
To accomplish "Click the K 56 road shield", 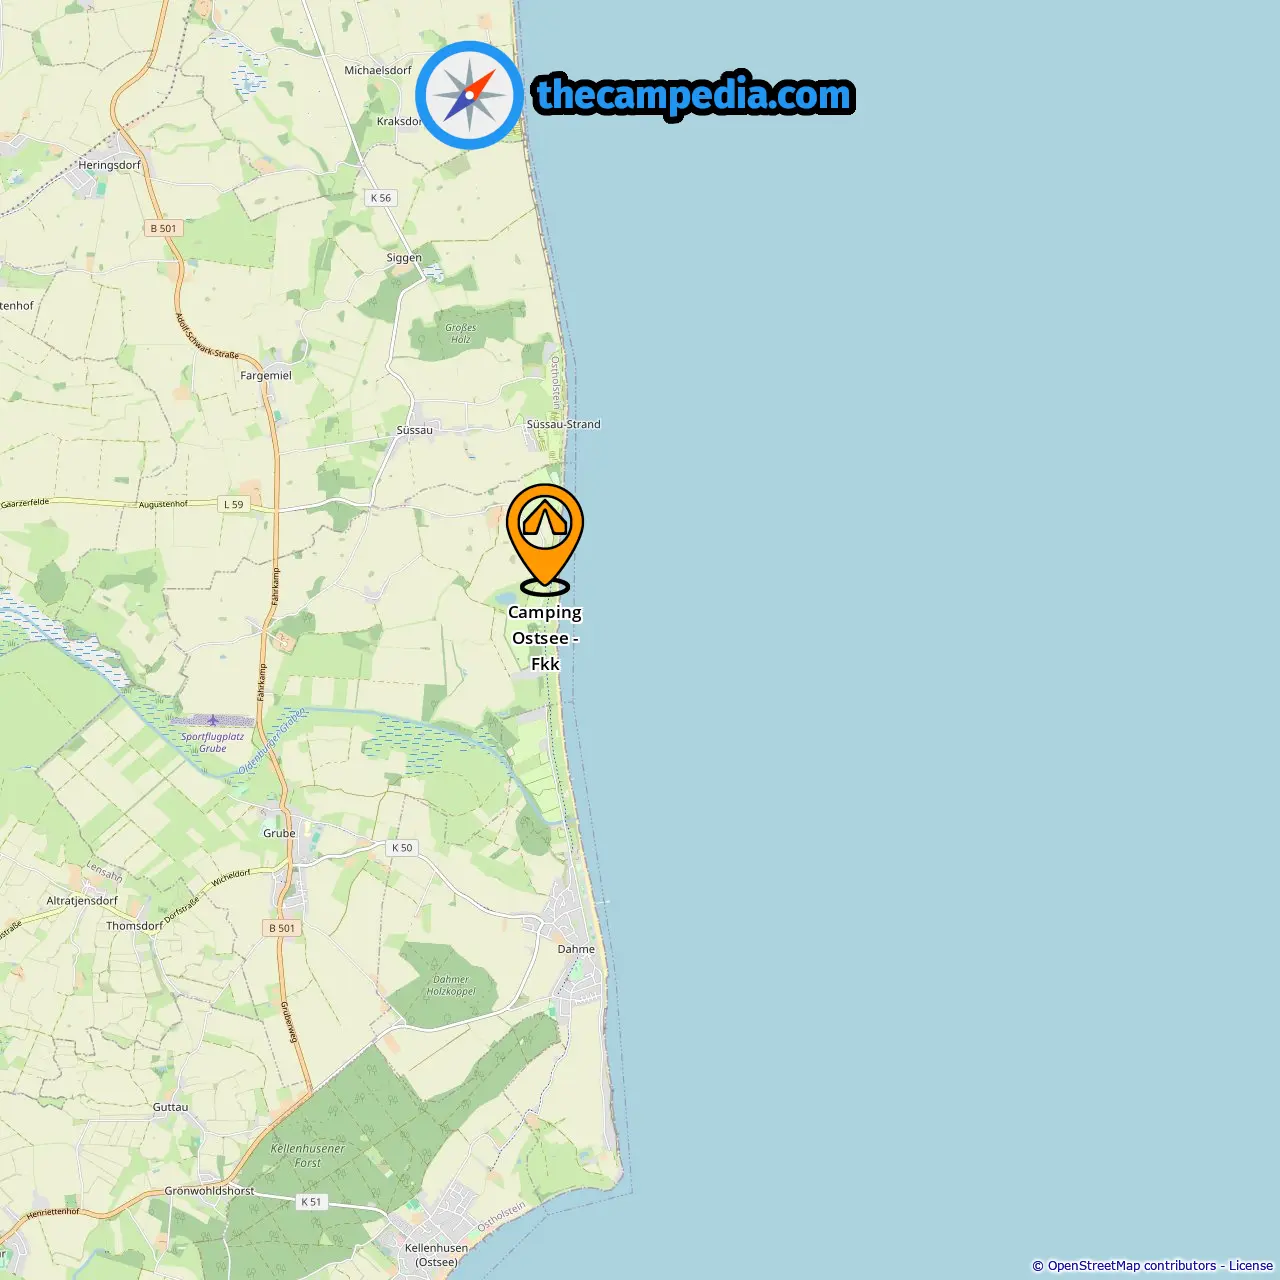I will point(381,198).
